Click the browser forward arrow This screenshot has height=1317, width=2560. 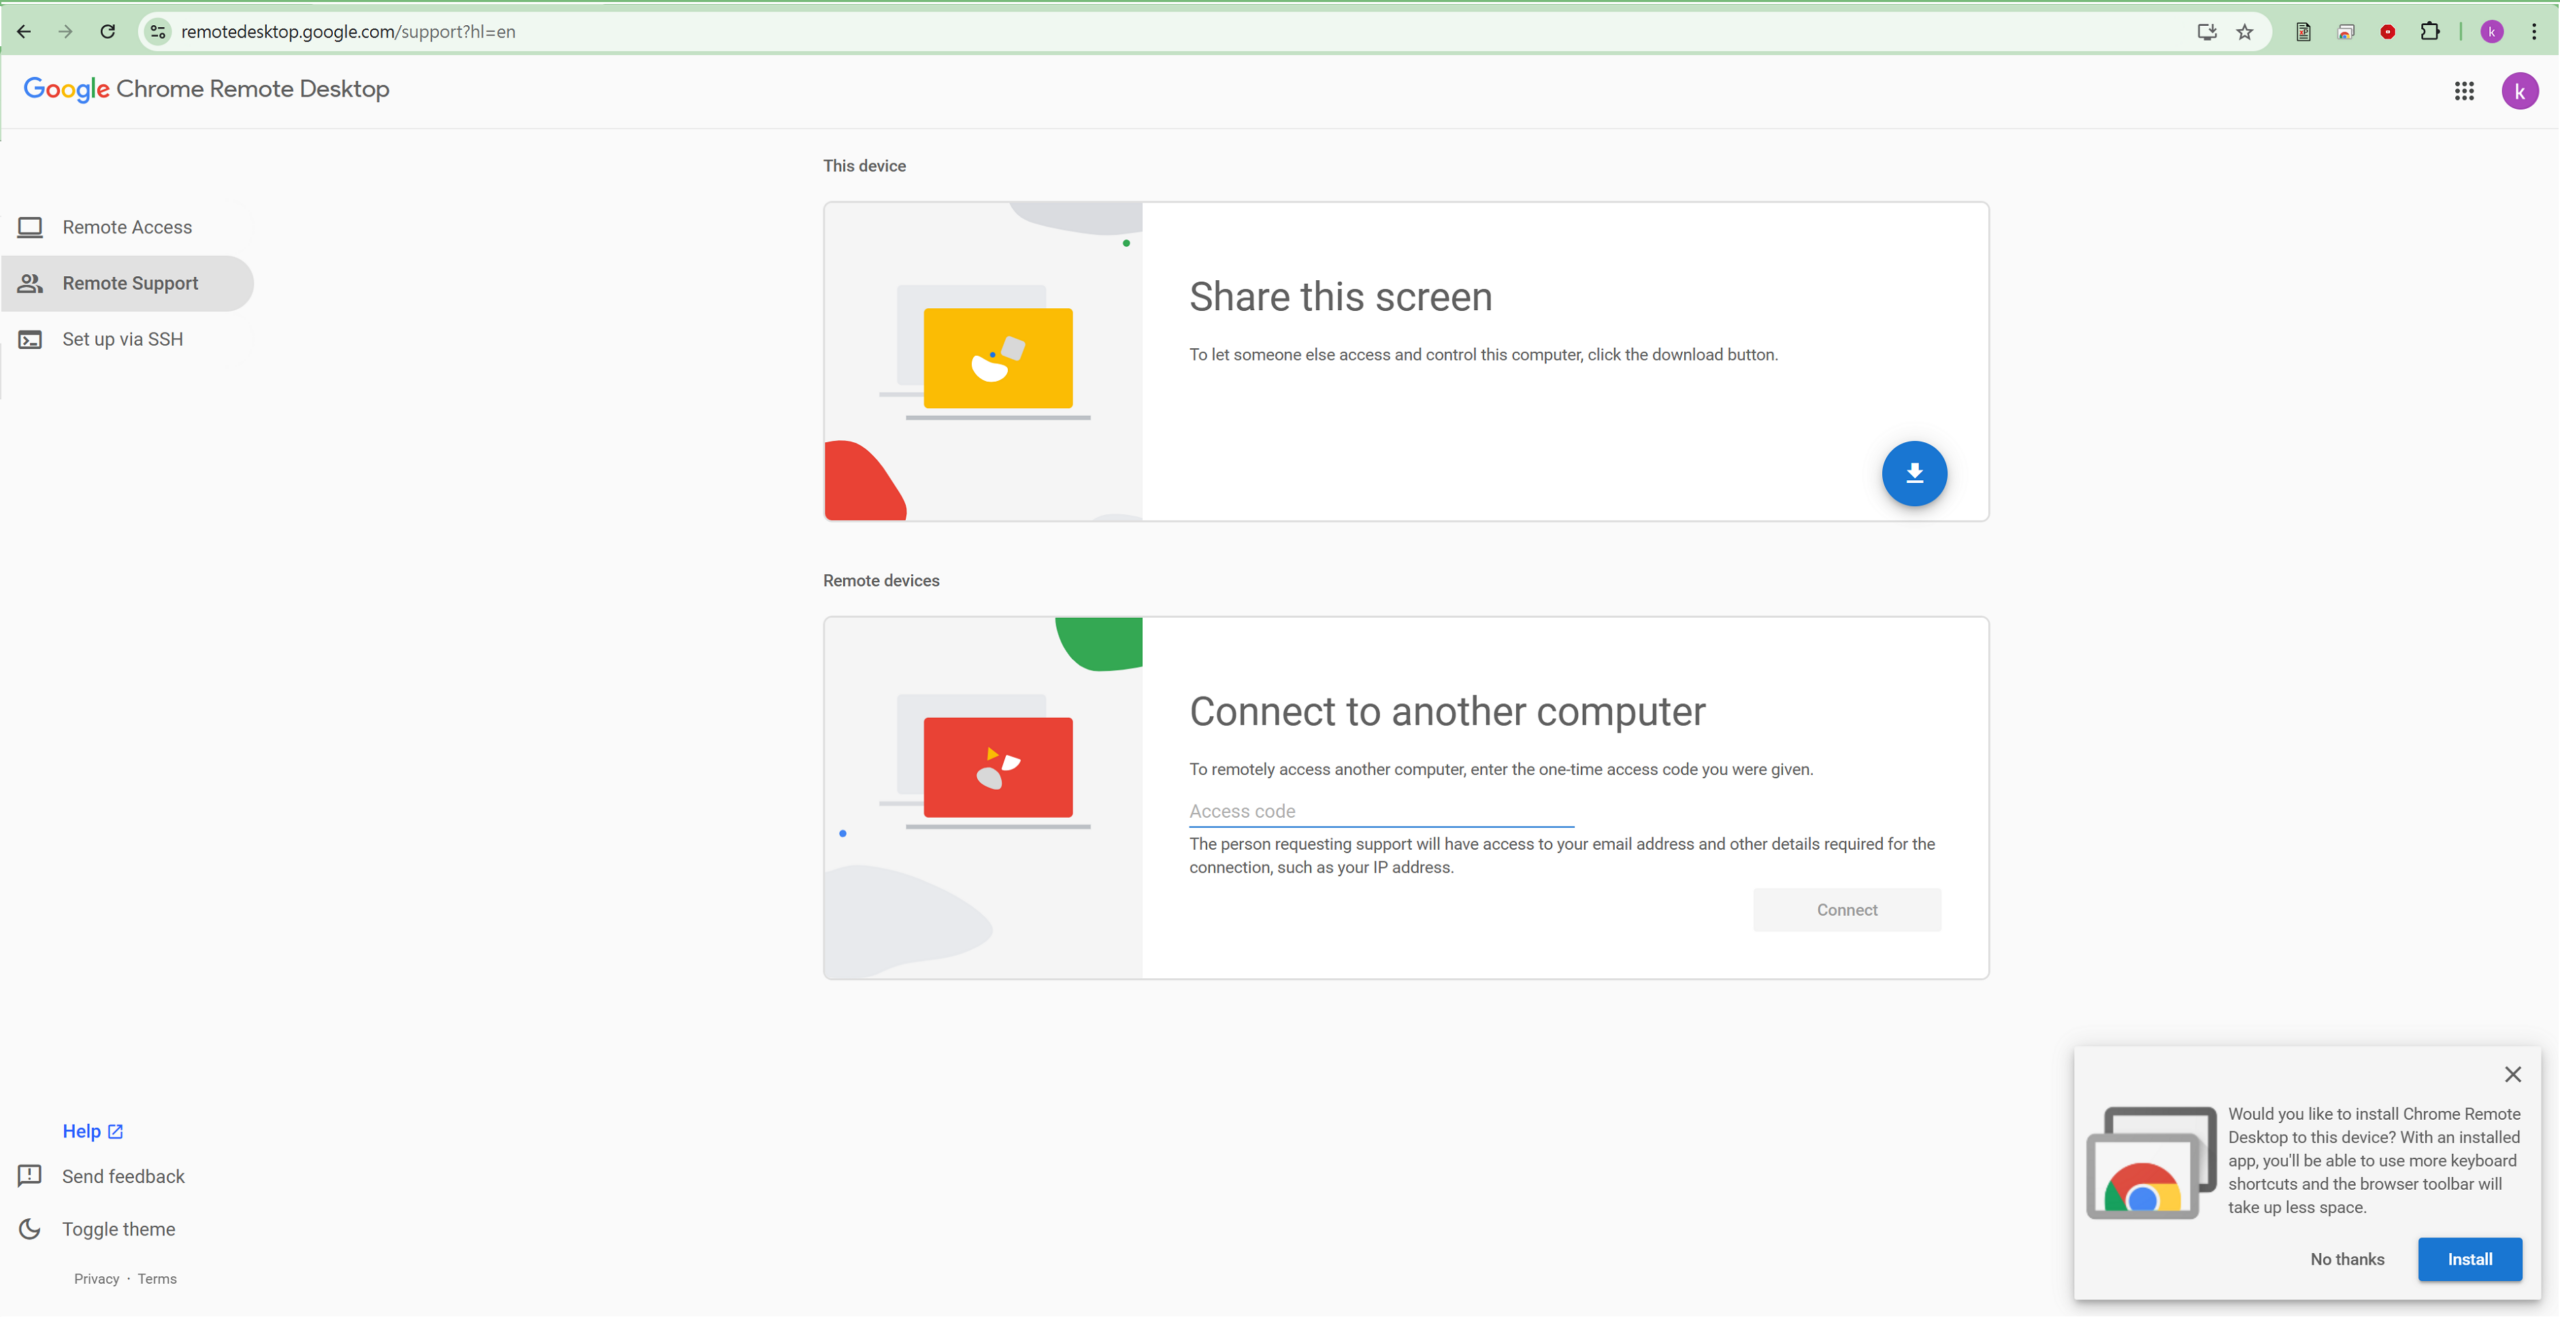pyautogui.click(x=66, y=32)
